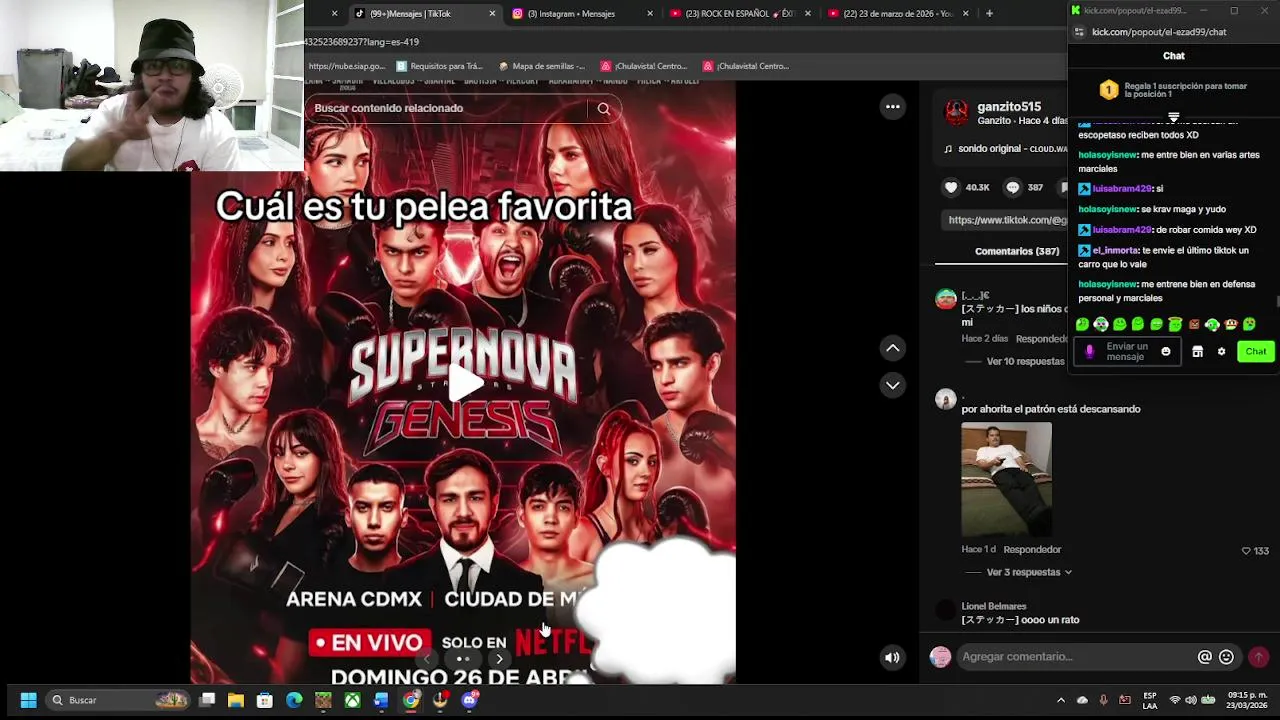The image size is (1280, 720).
Task: Open ganzito515 profile avatar
Action: (x=957, y=112)
